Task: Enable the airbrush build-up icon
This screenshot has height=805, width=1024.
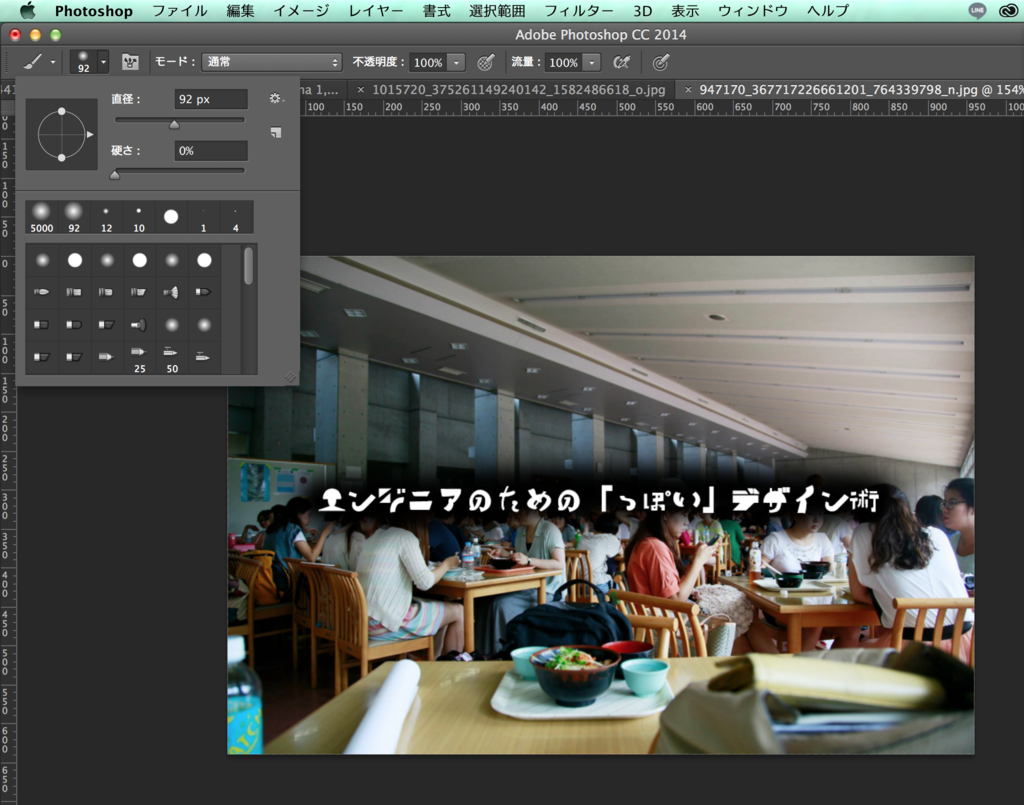Action: click(621, 63)
